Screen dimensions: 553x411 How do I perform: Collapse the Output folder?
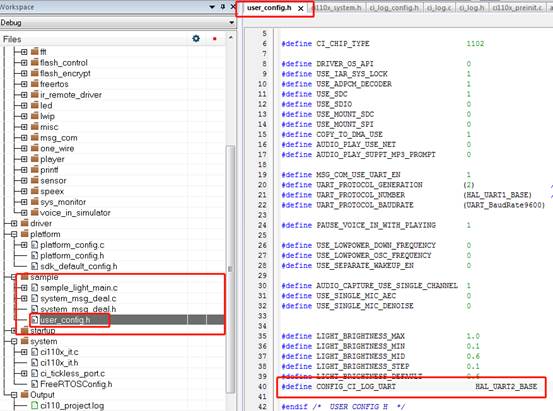coord(14,395)
